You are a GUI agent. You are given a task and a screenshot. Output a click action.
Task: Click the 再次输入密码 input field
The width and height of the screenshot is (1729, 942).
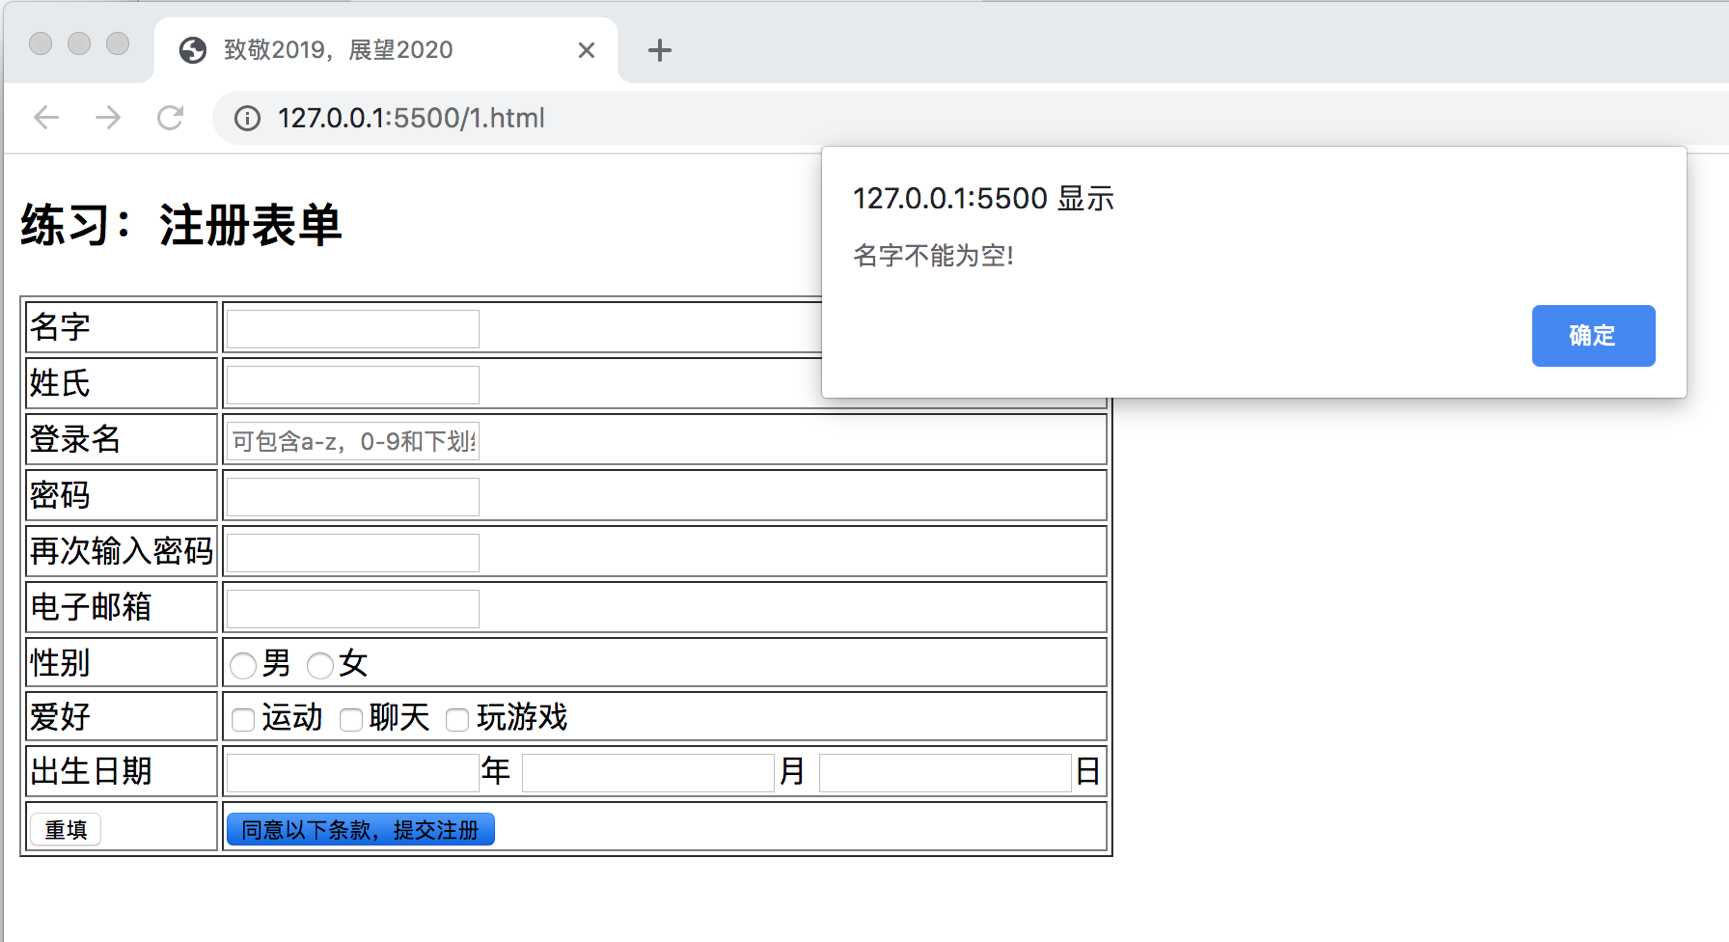[353, 553]
